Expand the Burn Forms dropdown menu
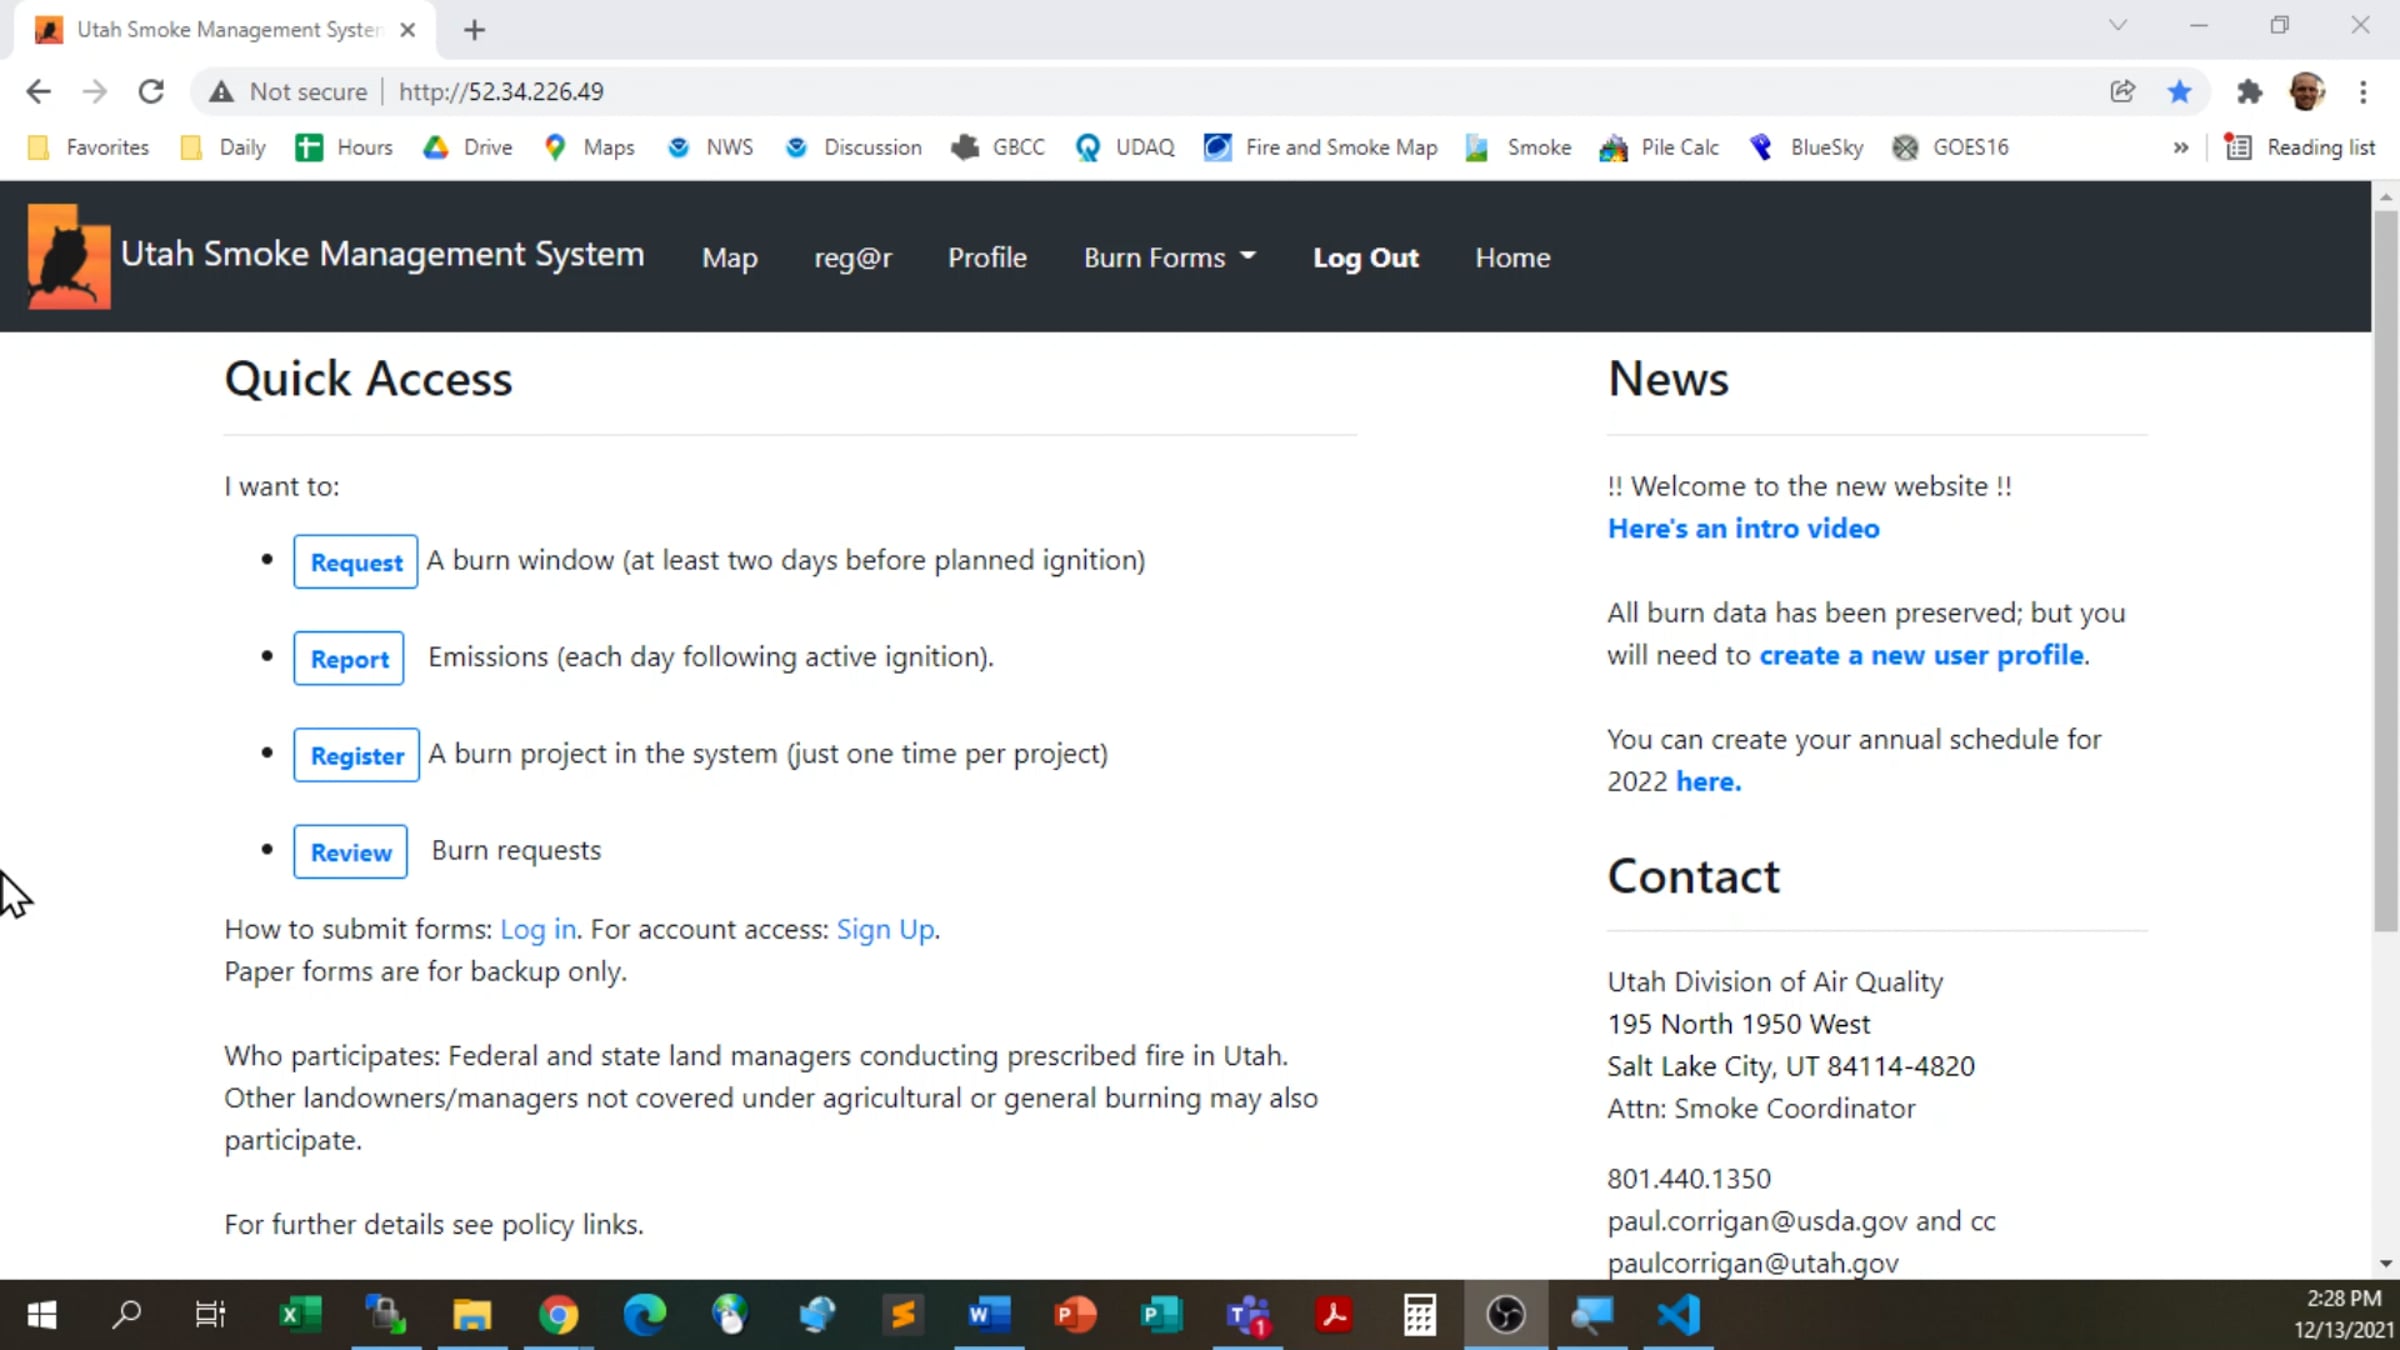2400x1350 pixels. [1169, 258]
